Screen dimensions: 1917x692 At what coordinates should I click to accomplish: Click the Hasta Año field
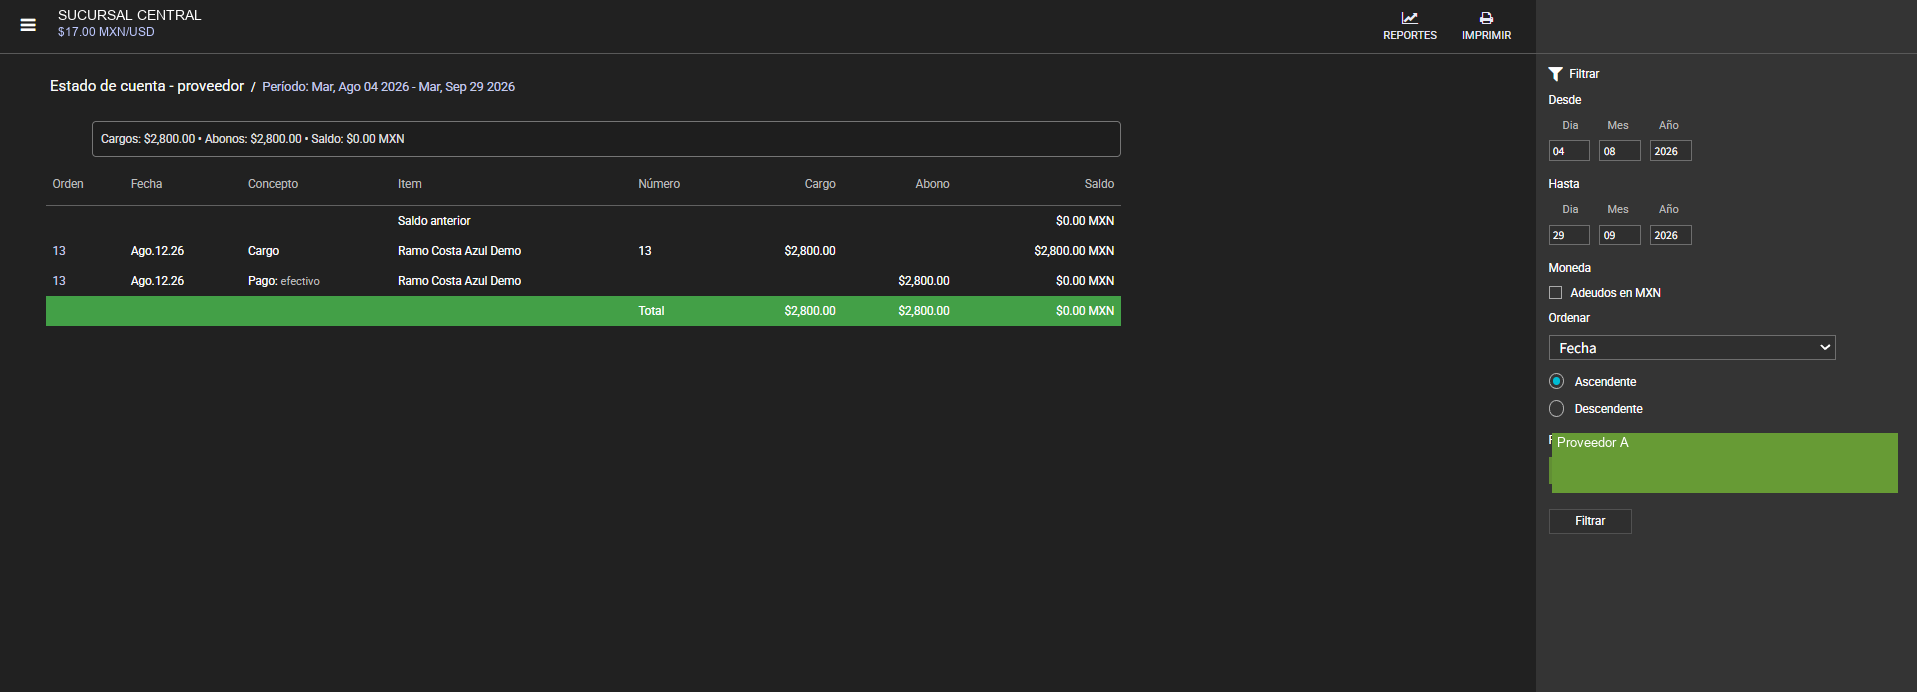1671,235
